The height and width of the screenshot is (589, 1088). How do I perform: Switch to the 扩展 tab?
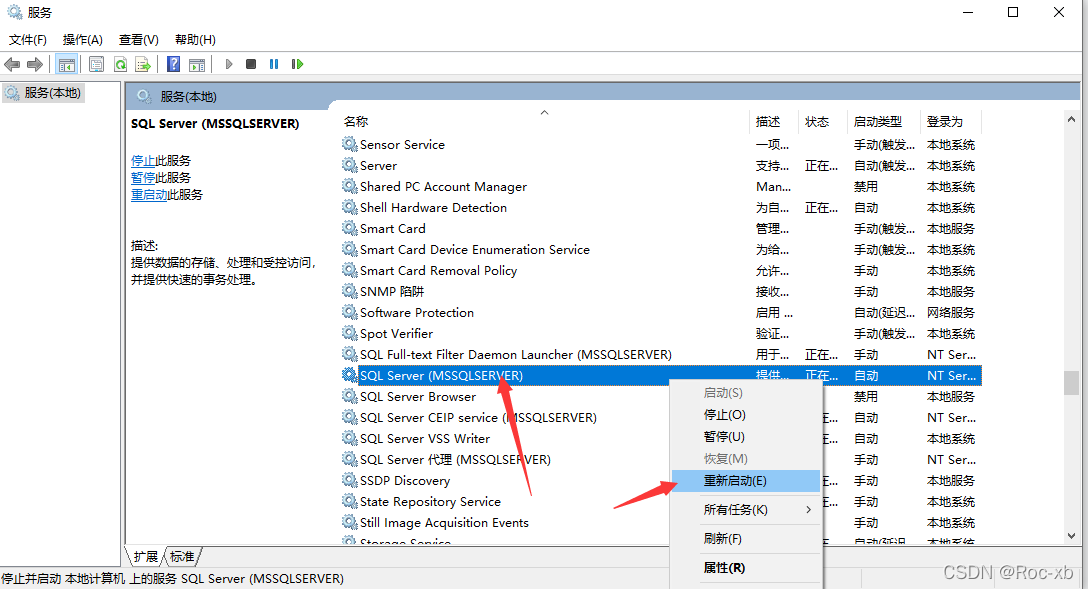(145, 556)
